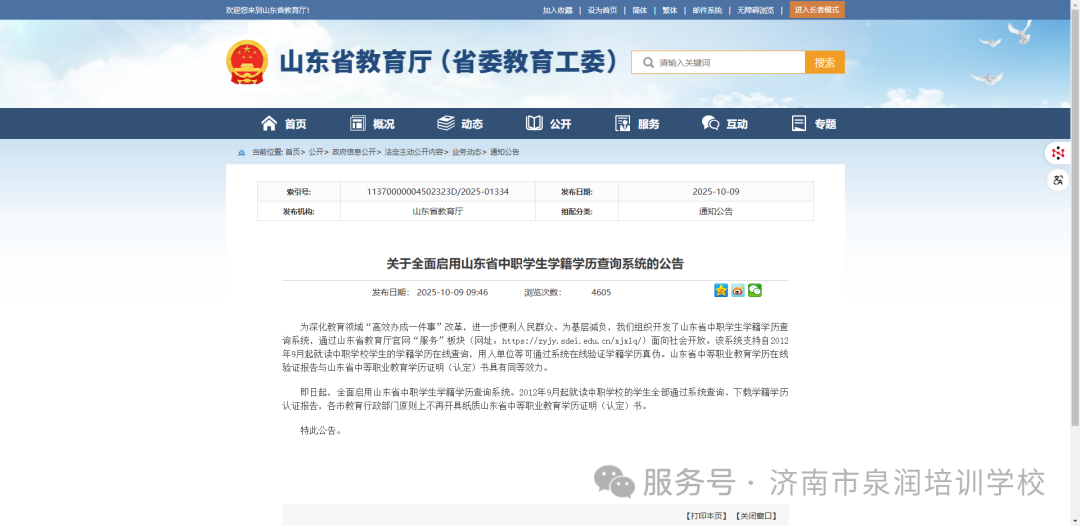1080x526 pixels.
Task: Click index number 11370000004502323D/2025-01334
Action: (x=437, y=191)
